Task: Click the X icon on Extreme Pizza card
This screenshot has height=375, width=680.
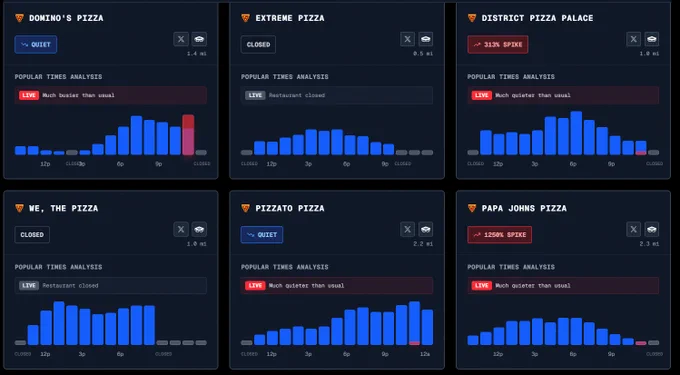Action: pos(407,39)
